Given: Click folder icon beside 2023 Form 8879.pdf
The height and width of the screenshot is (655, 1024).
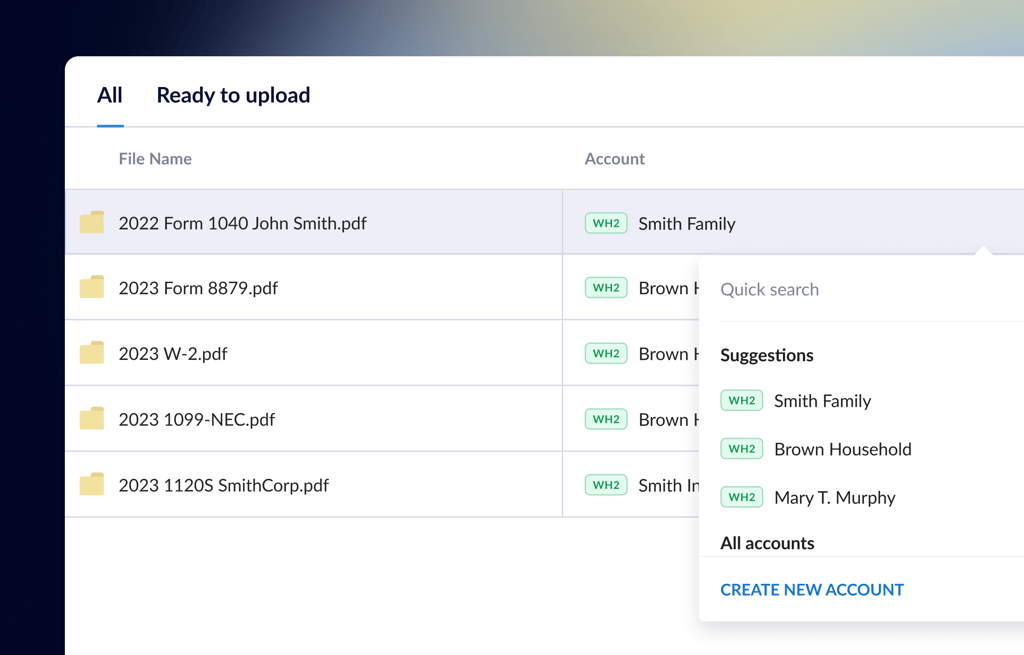Looking at the screenshot, I should tap(92, 288).
